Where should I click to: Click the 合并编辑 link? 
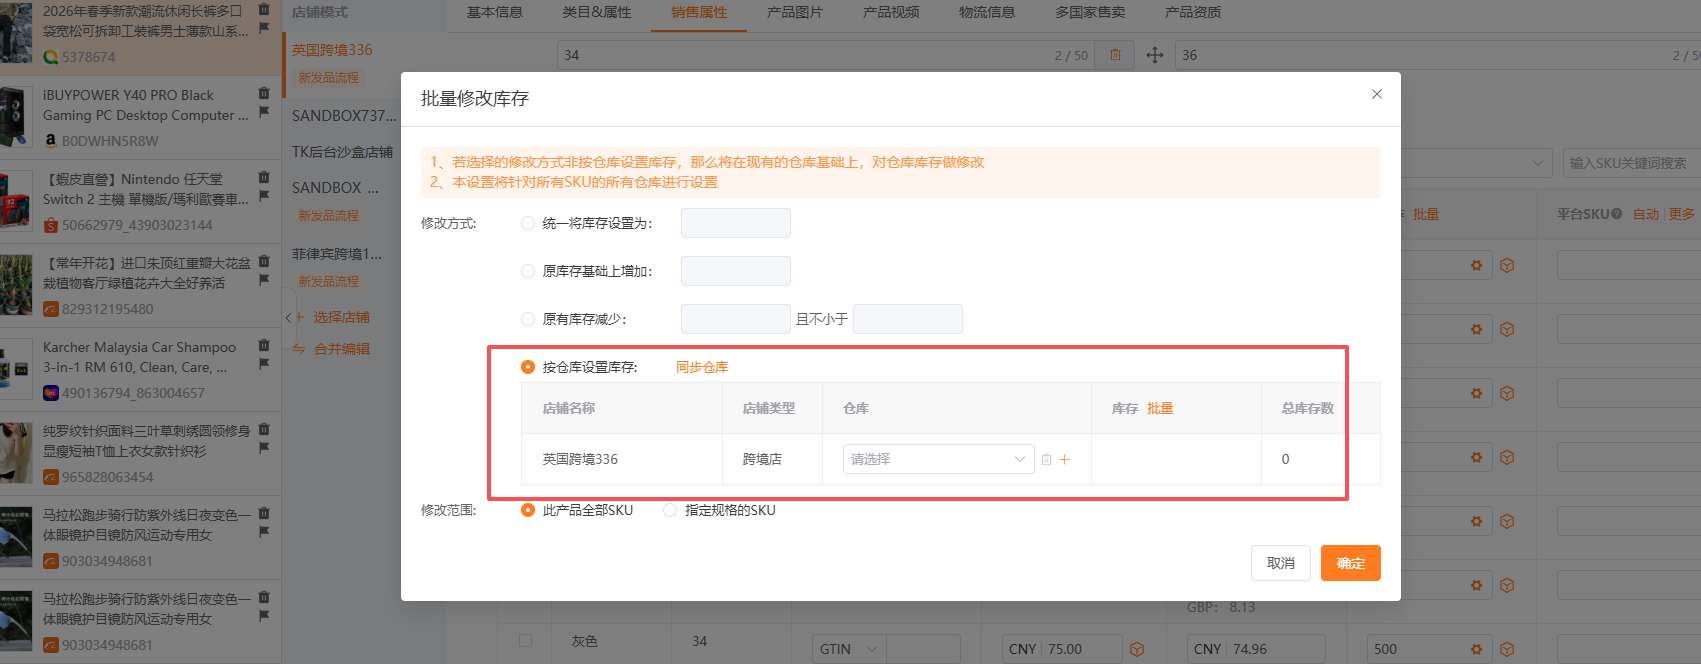(x=341, y=349)
